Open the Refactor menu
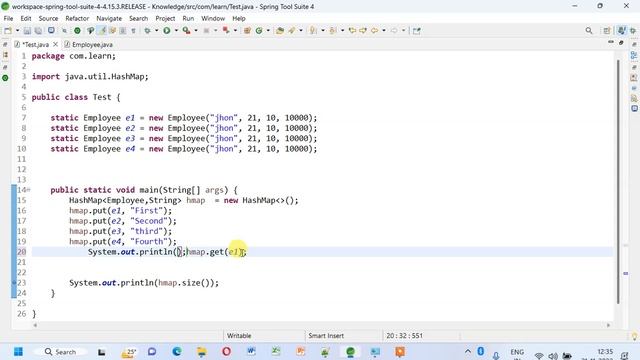 click(x=77, y=18)
